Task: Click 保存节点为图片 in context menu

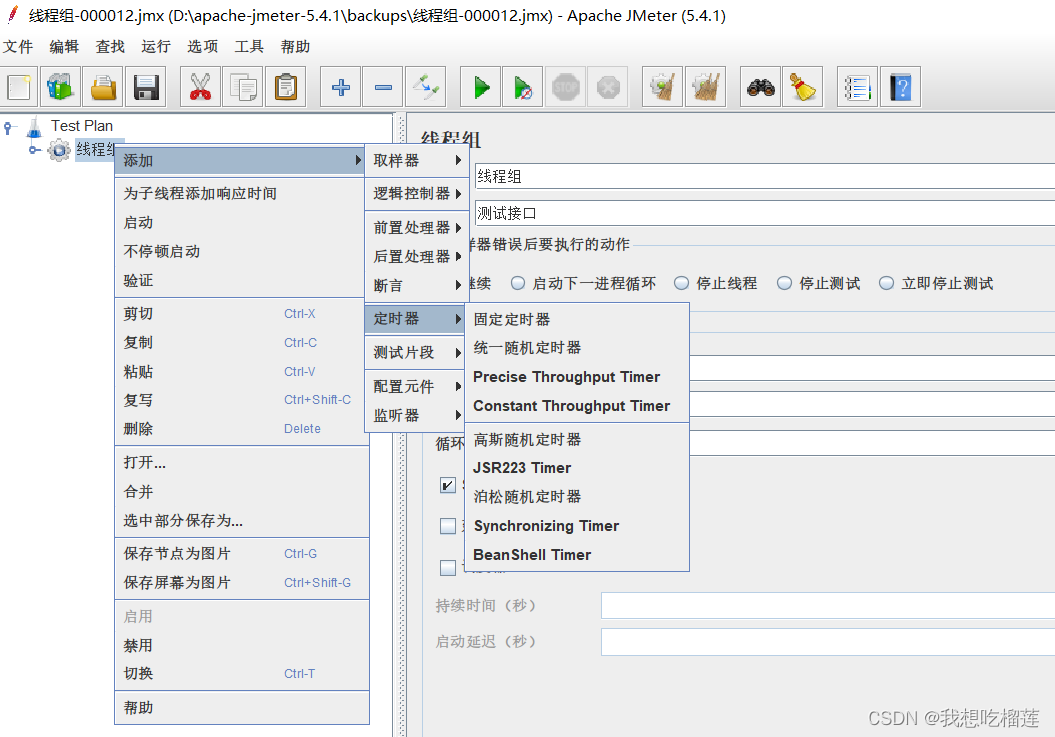Action: [x=241, y=554]
